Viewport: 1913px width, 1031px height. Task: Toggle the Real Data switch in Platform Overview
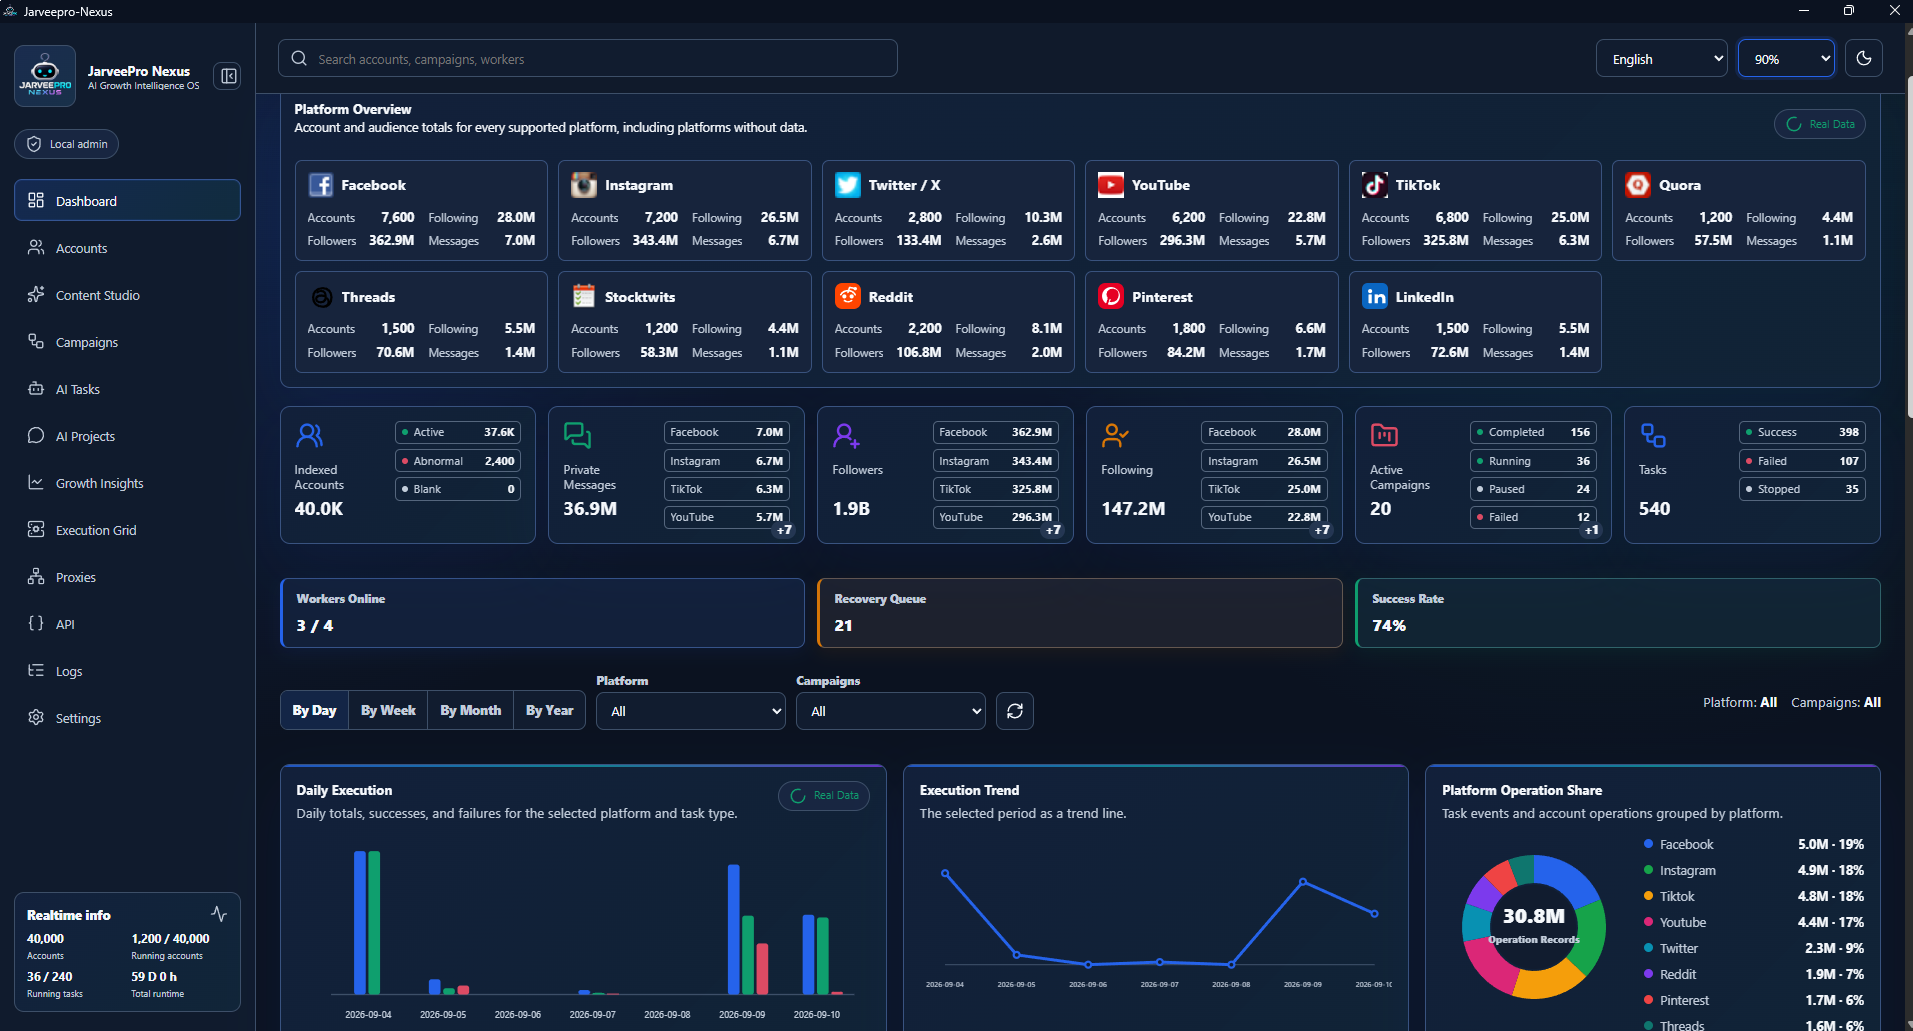[1820, 124]
